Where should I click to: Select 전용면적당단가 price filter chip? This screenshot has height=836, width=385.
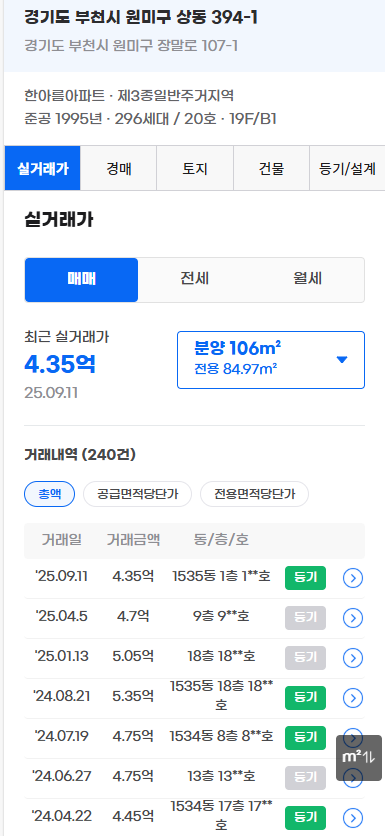coord(254,494)
